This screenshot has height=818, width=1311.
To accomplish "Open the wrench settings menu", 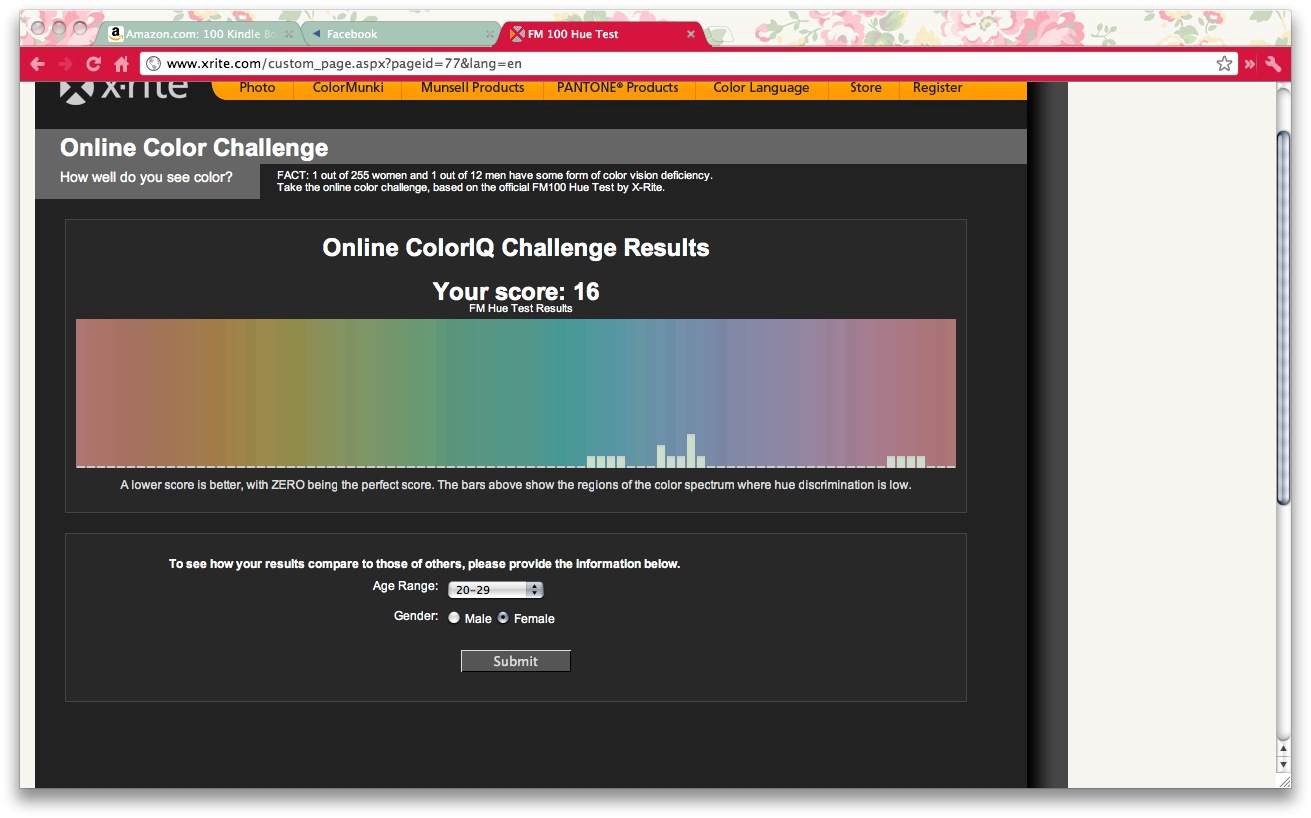I will coord(1273,64).
